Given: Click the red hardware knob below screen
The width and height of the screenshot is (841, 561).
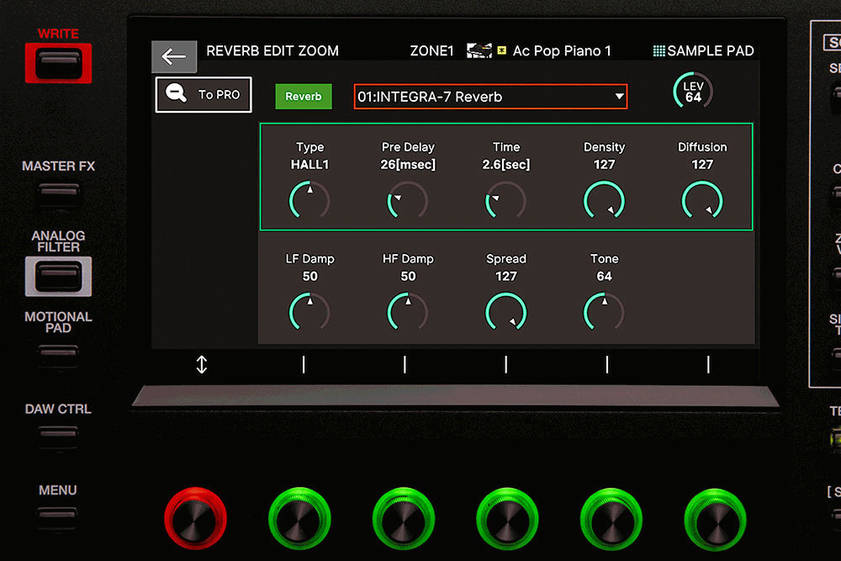Looking at the screenshot, I should pyautogui.click(x=195, y=520).
